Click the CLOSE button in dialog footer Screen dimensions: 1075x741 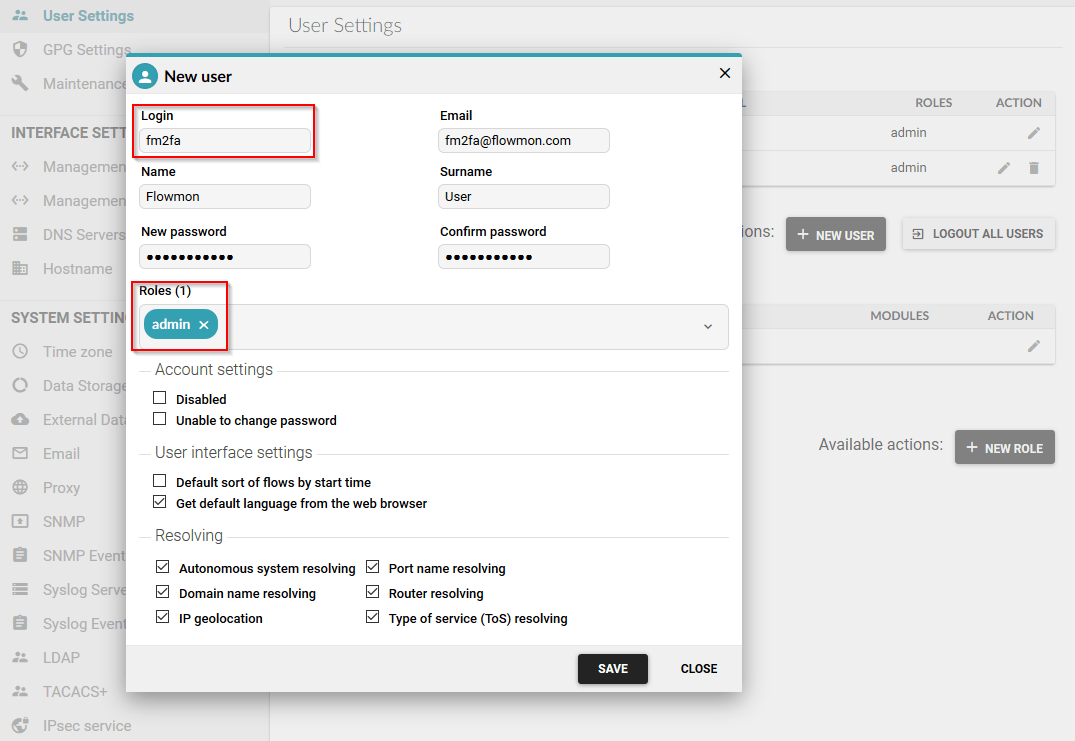(x=698, y=669)
